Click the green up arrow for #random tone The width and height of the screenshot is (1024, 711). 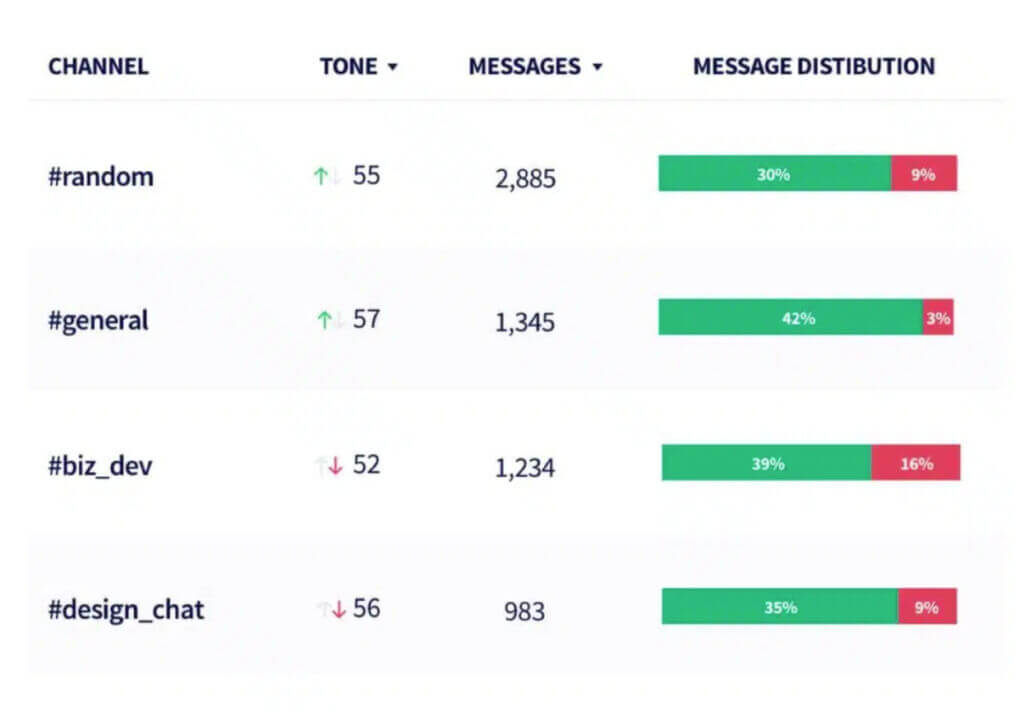320,176
